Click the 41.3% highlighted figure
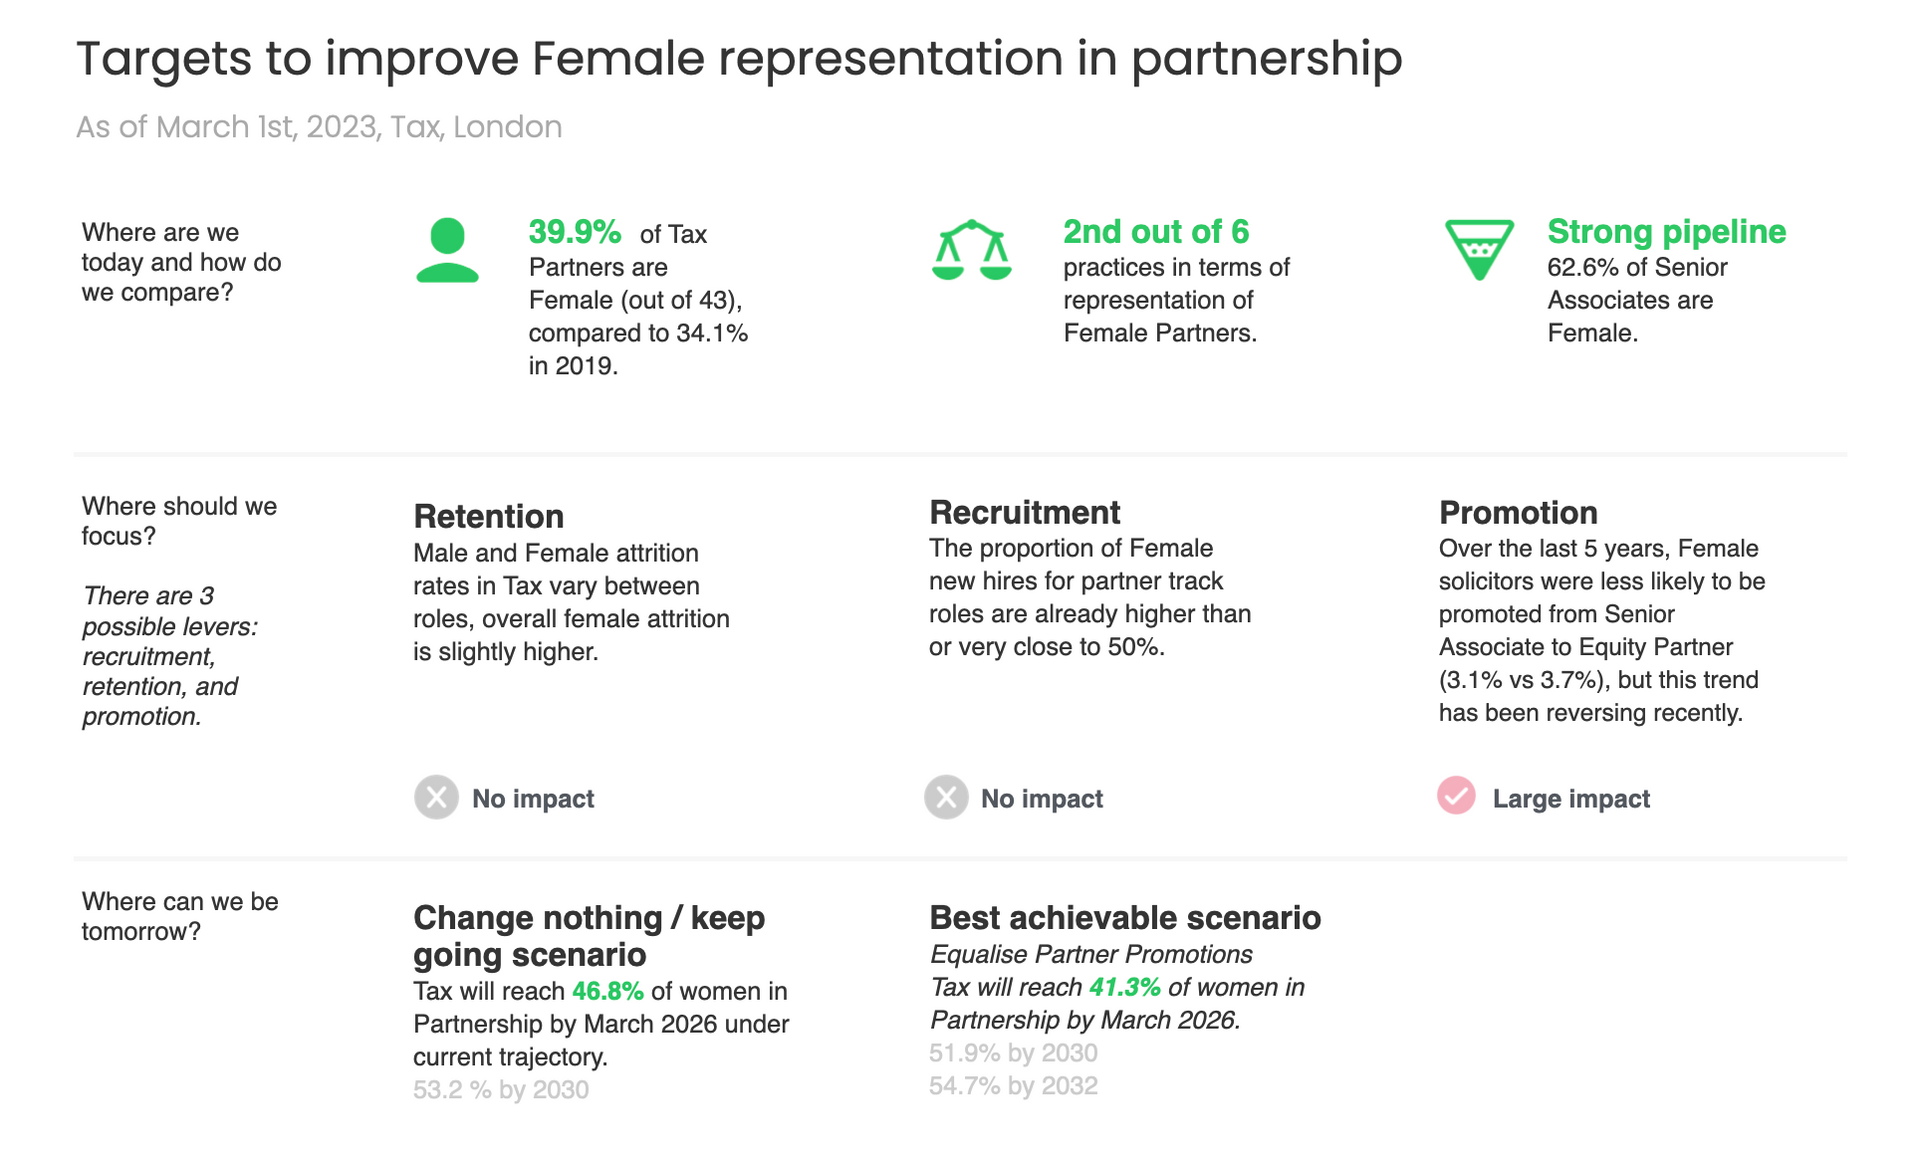Image resolution: width=1920 pixels, height=1151 pixels. pyautogui.click(x=1125, y=987)
